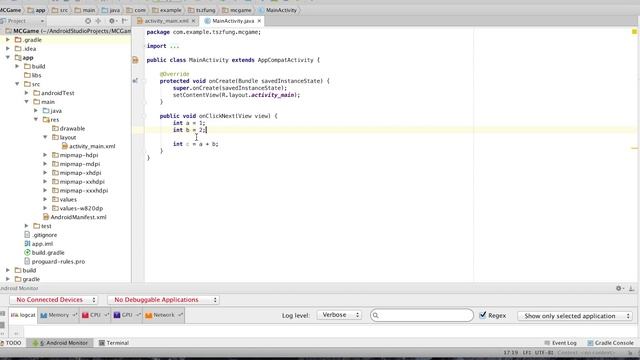Click the 'import ...' folded line
Viewport: 640px width, 360px height.
coord(162,46)
